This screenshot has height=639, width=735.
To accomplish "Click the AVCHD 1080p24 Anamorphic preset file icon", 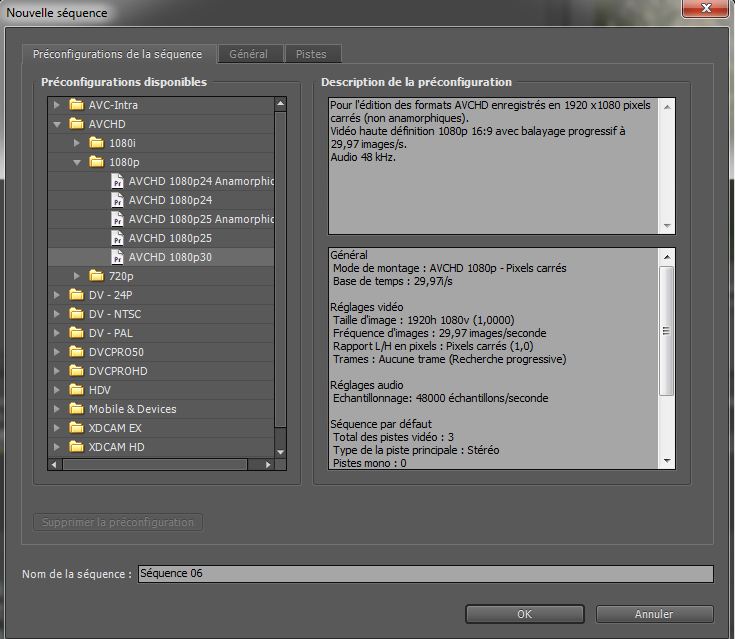I will (x=117, y=181).
